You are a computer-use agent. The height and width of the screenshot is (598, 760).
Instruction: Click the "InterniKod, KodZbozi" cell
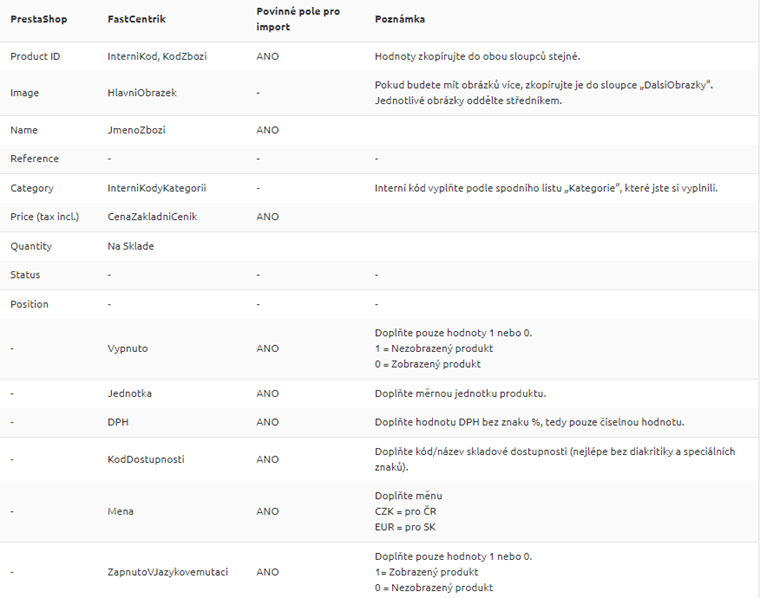coord(157,57)
